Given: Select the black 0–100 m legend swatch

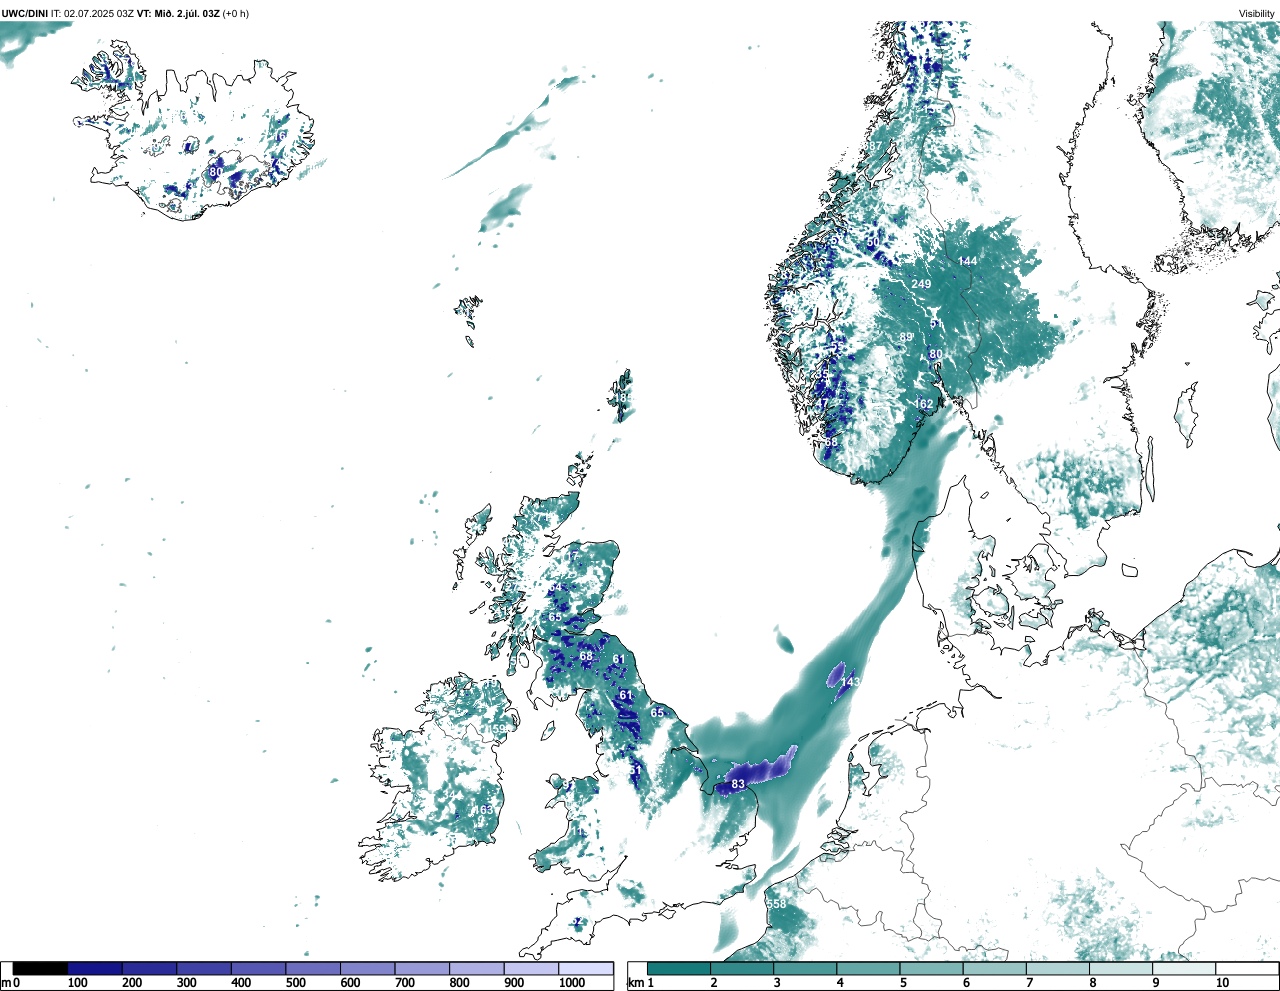Looking at the screenshot, I should (41, 968).
